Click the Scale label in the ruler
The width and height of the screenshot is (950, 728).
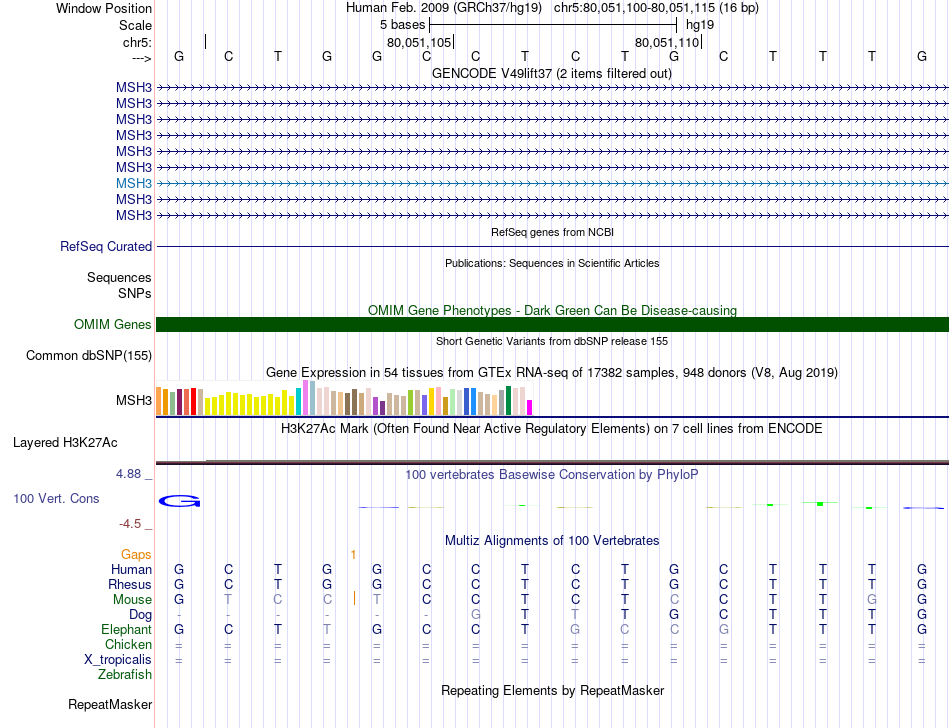click(x=136, y=25)
